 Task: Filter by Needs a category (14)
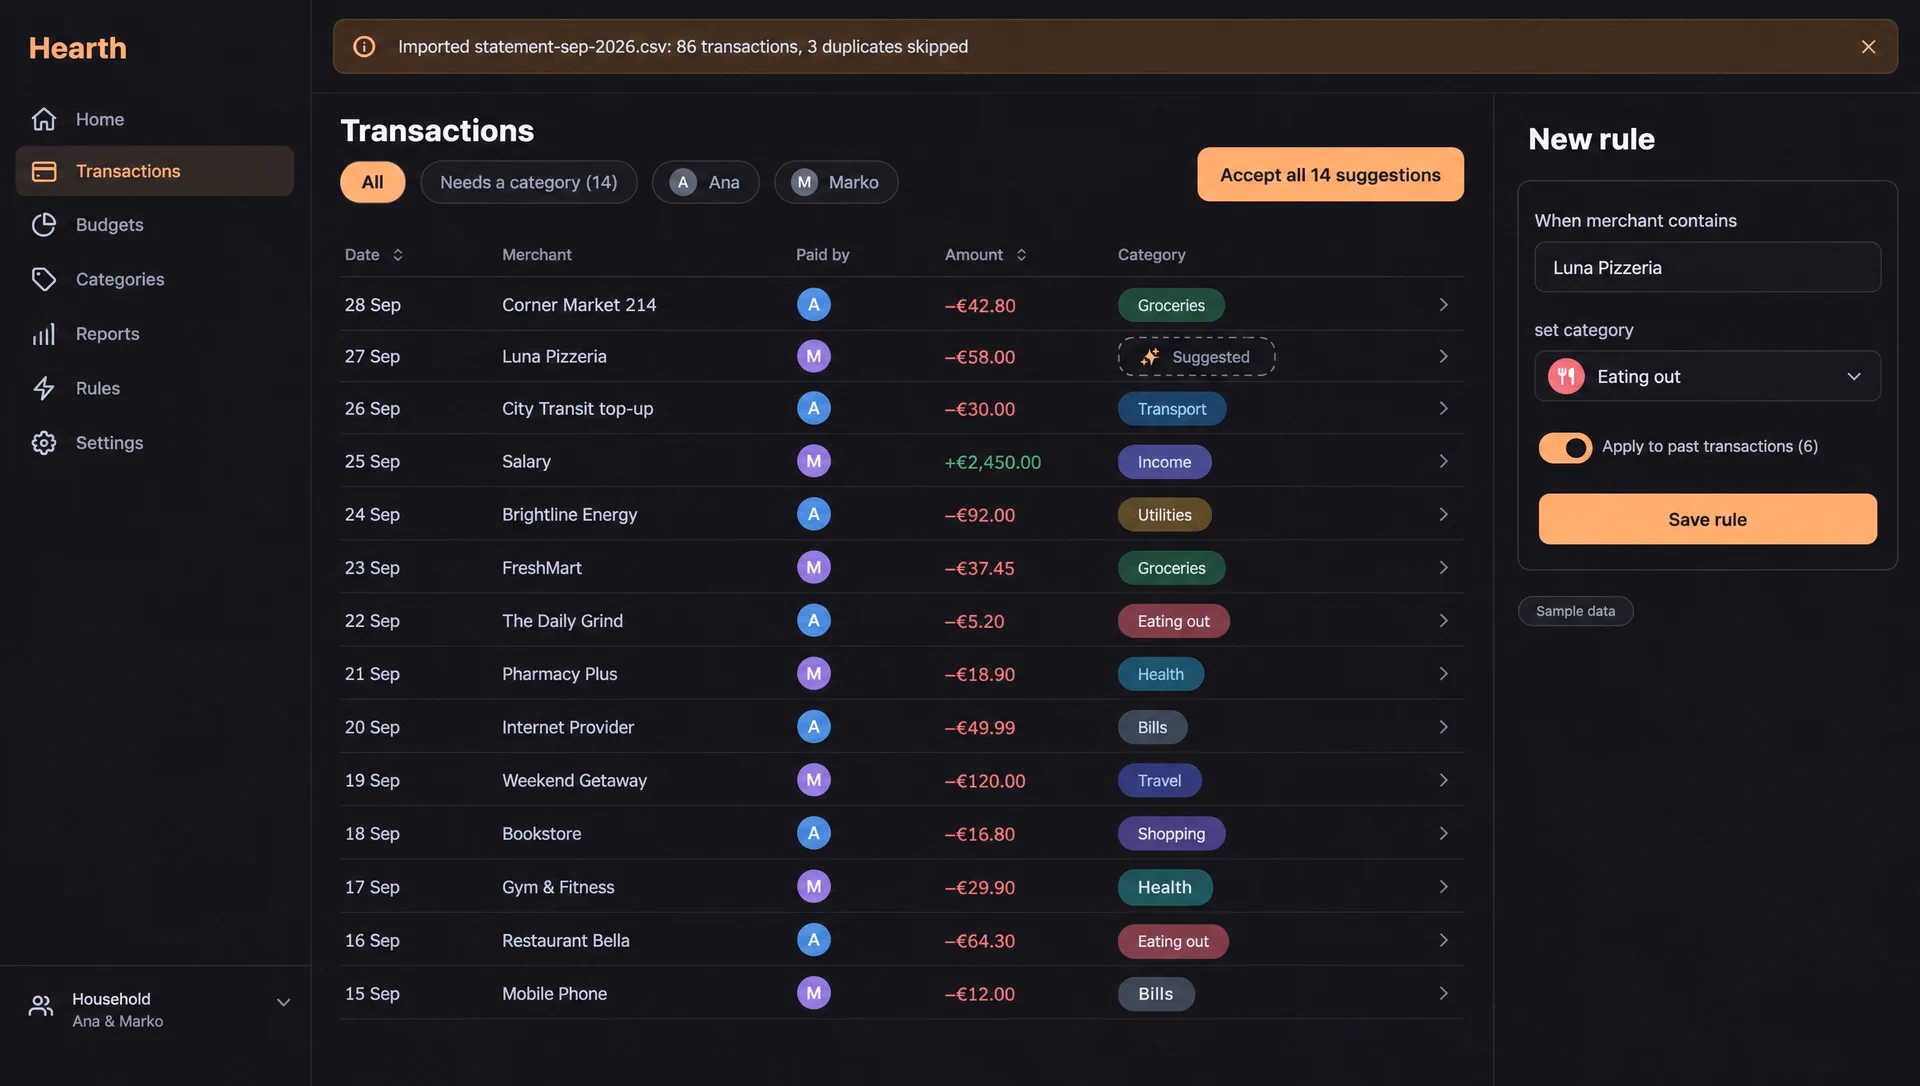(528, 182)
